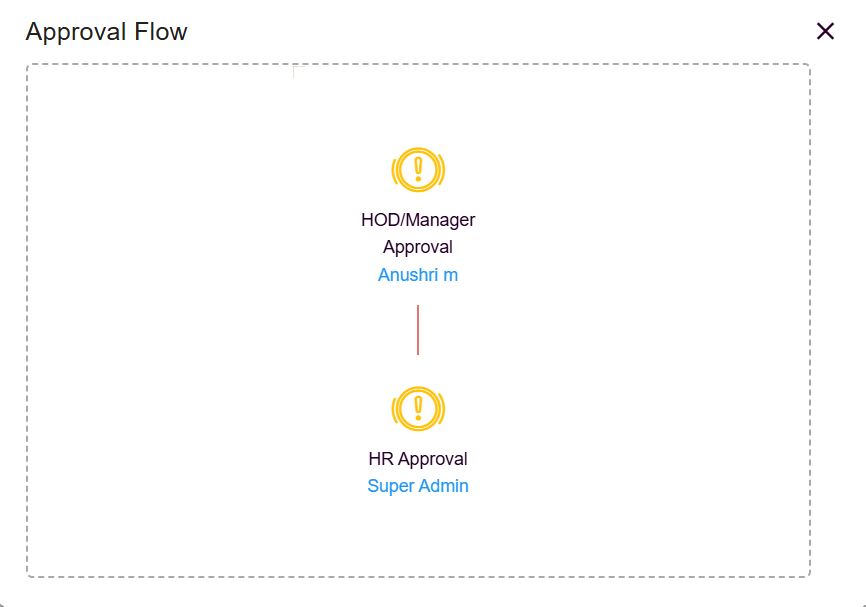Image resolution: width=866 pixels, height=607 pixels.
Task: Click the word Approval under HOD/Manager
Action: (x=418, y=247)
